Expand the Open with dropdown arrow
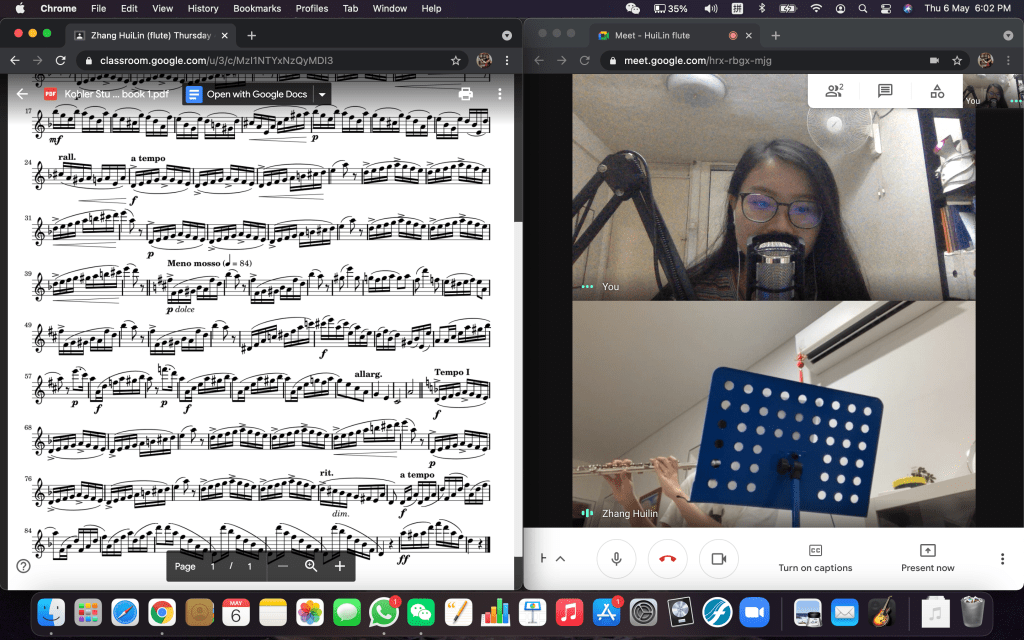The image size is (1024, 640). click(322, 94)
